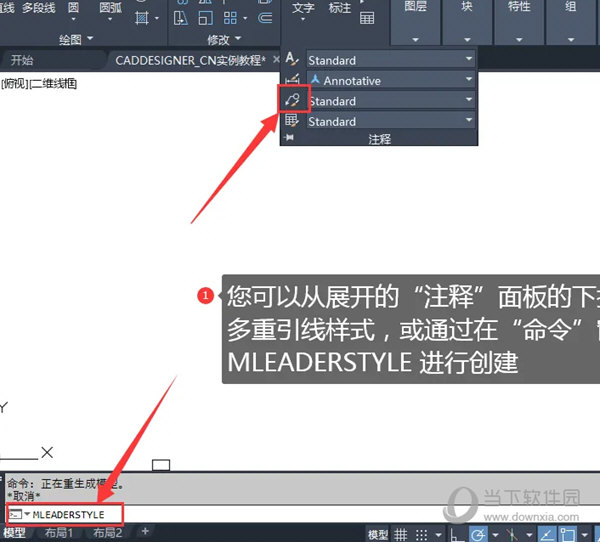Click the *取消* command history line
The height and width of the screenshot is (542, 600).
(x=23, y=496)
